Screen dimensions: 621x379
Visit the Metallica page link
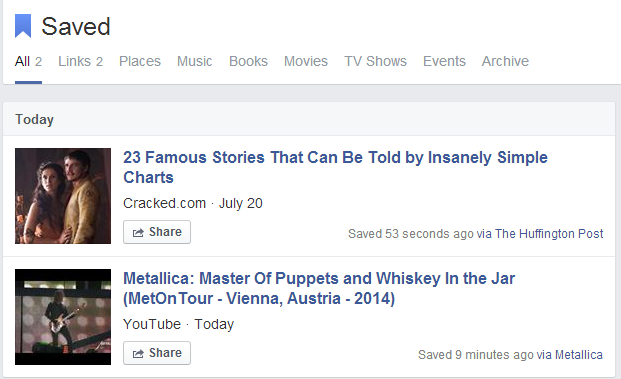[579, 355]
